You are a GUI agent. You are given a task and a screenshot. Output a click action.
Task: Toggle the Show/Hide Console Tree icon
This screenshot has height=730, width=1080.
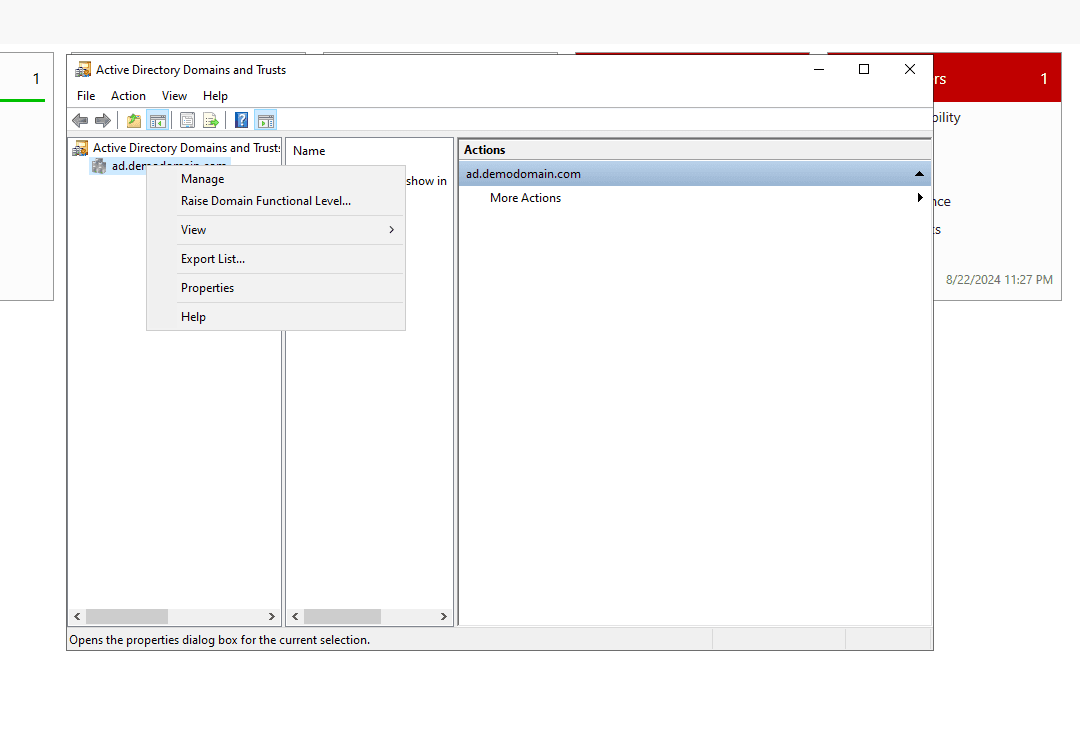point(157,121)
